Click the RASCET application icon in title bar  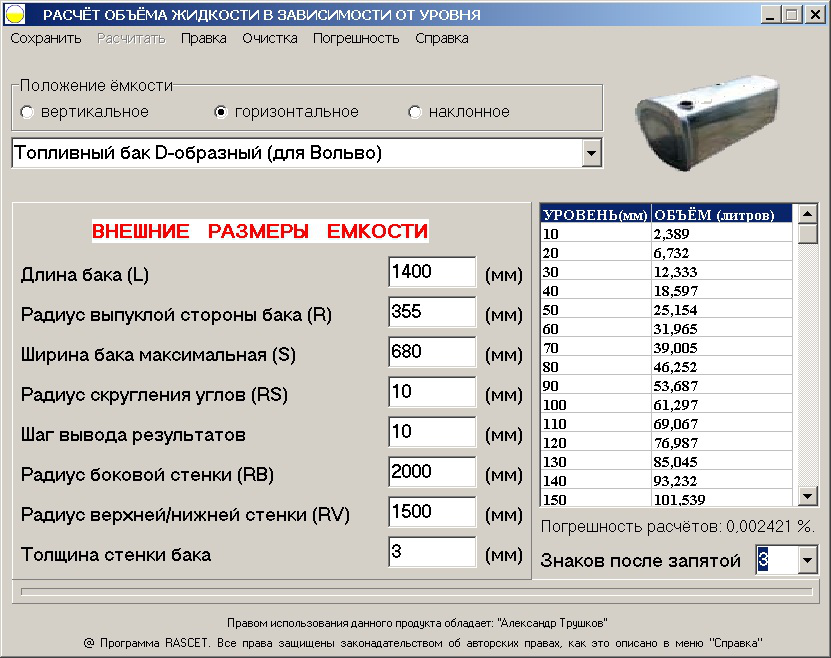[16, 13]
